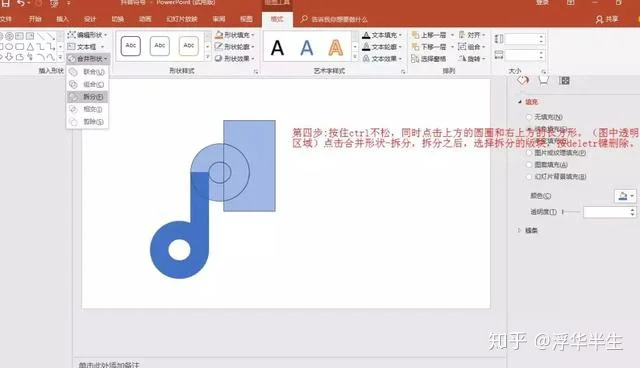Screen dimensions: 640x368
Task: Open the 形状效果 (Shape Effects) dropdown
Action: 235,59
